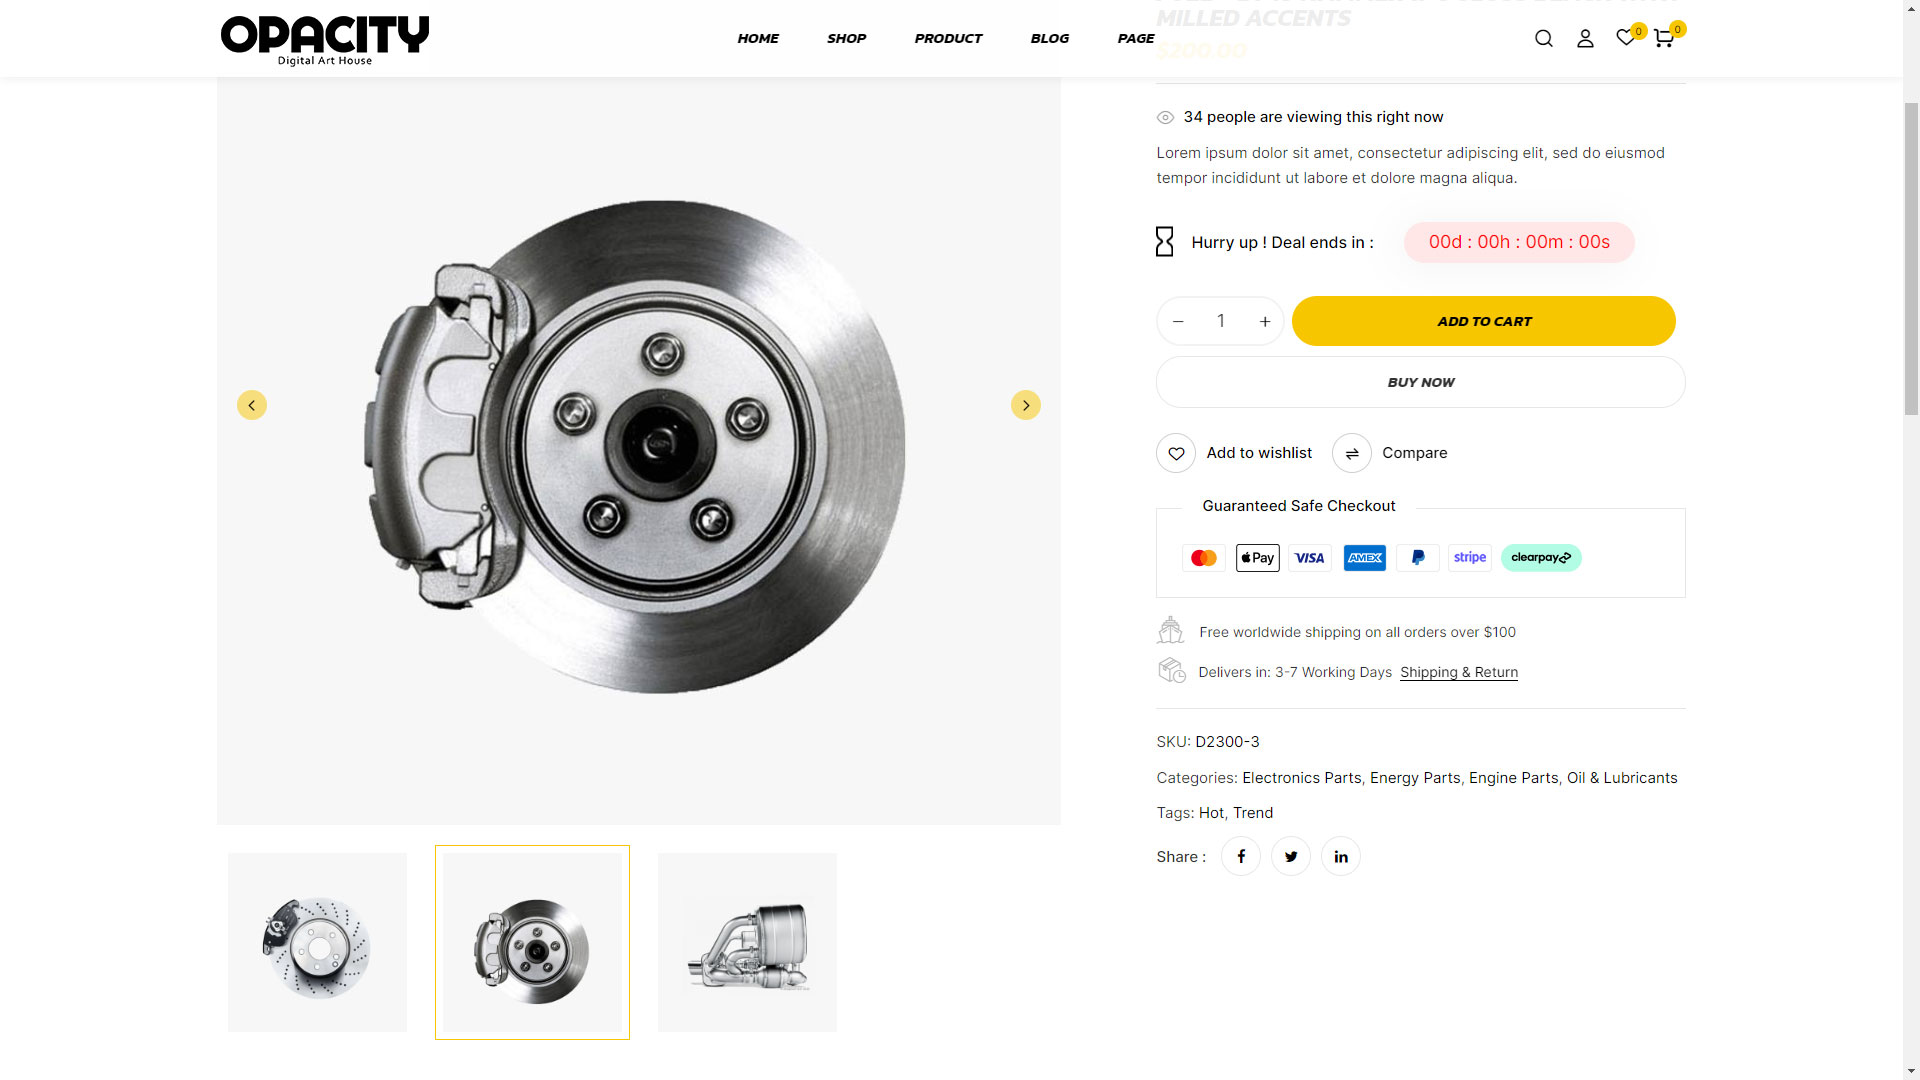Click the Compare arrows icon

(x=1352, y=453)
